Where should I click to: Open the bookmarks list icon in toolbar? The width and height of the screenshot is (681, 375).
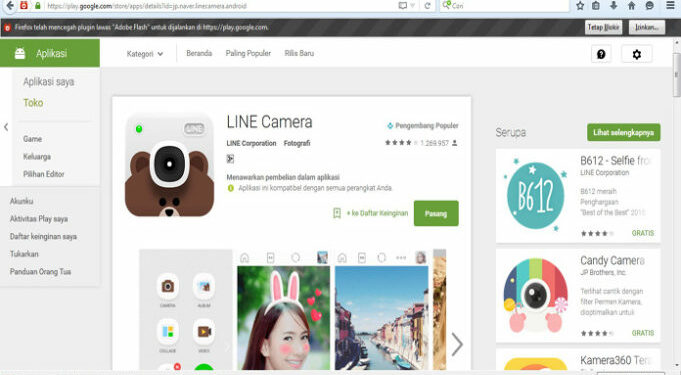[596, 6]
